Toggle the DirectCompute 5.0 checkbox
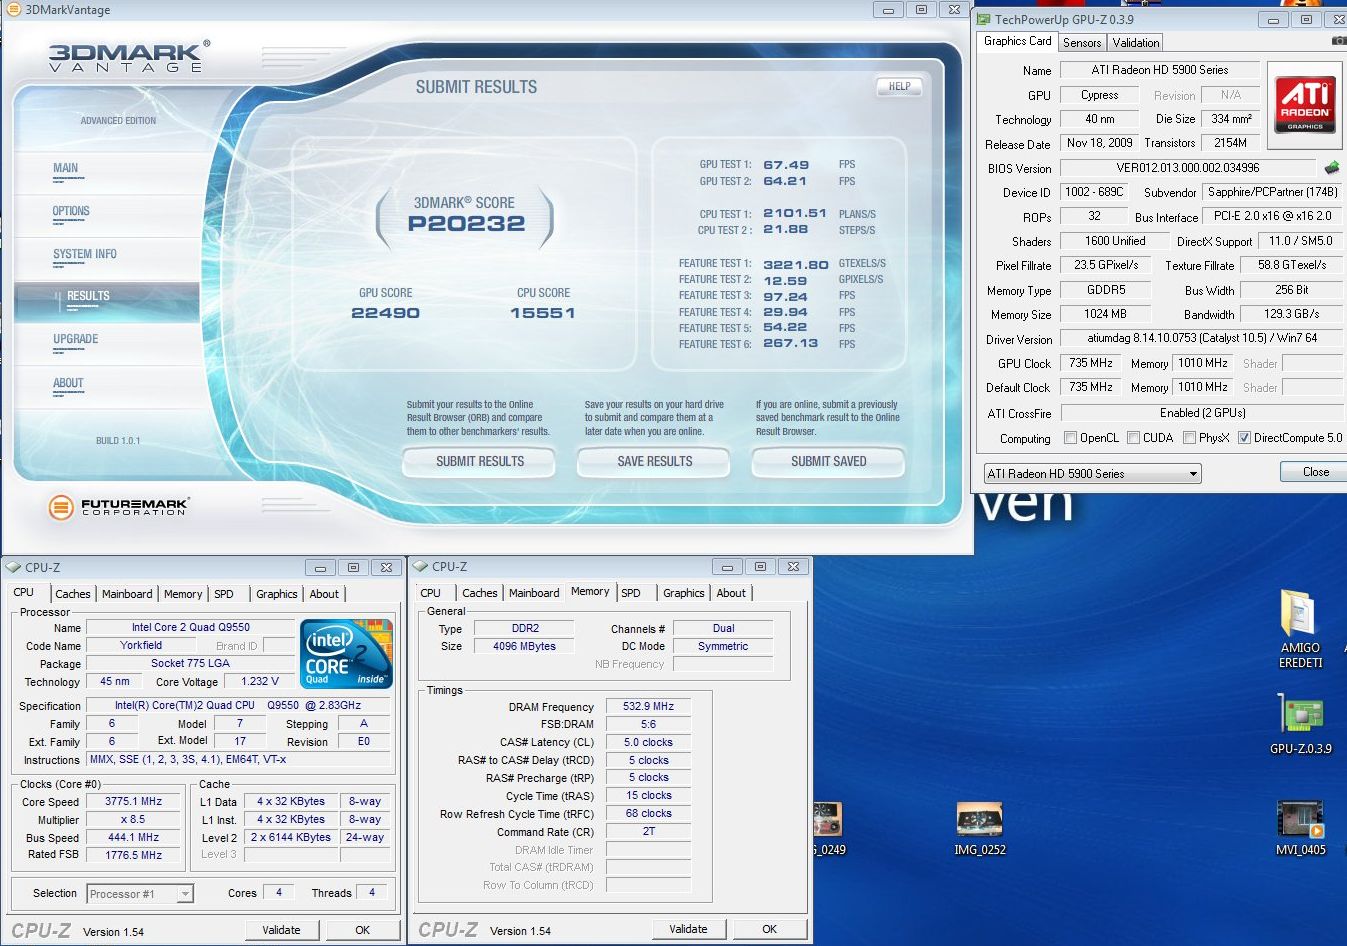The width and height of the screenshot is (1347, 946). pyautogui.click(x=1244, y=438)
